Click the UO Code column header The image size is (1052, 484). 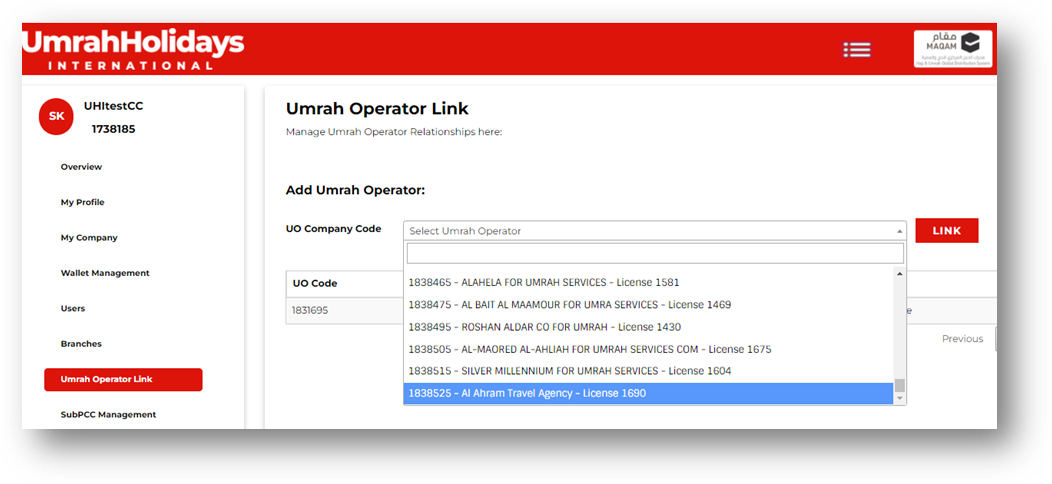pos(315,283)
